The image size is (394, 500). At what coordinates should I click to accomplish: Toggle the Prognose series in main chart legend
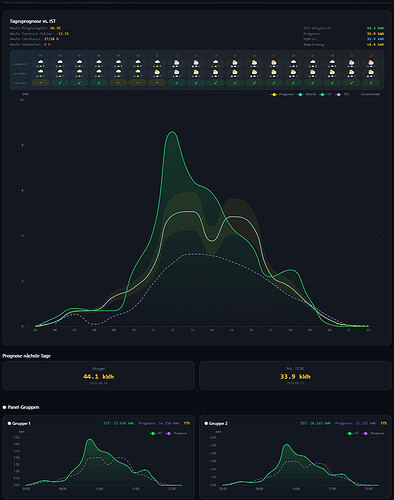282,94
